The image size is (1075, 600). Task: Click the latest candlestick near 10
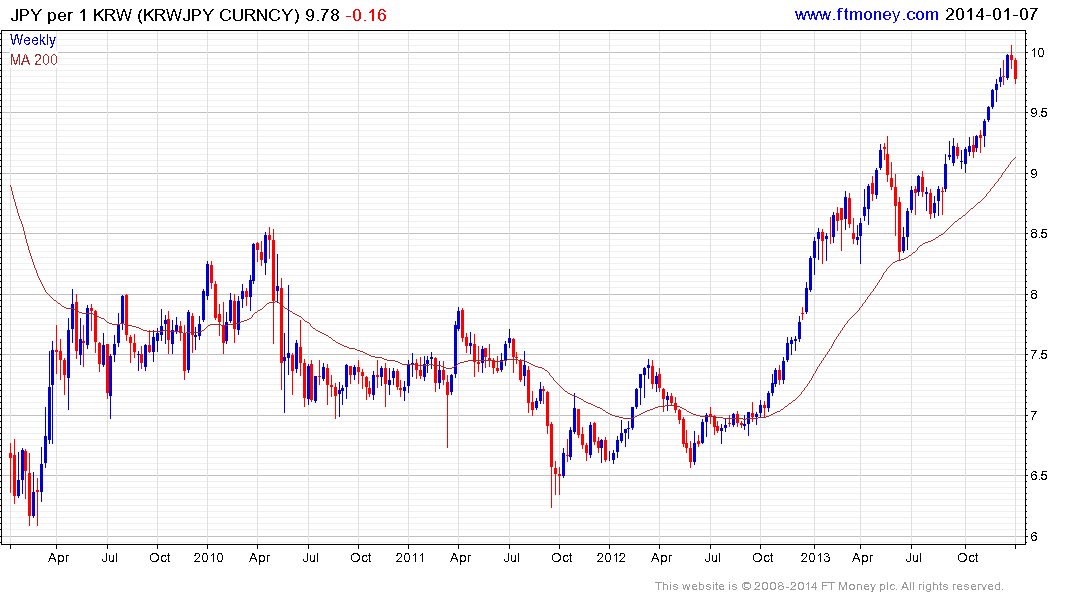1015,70
